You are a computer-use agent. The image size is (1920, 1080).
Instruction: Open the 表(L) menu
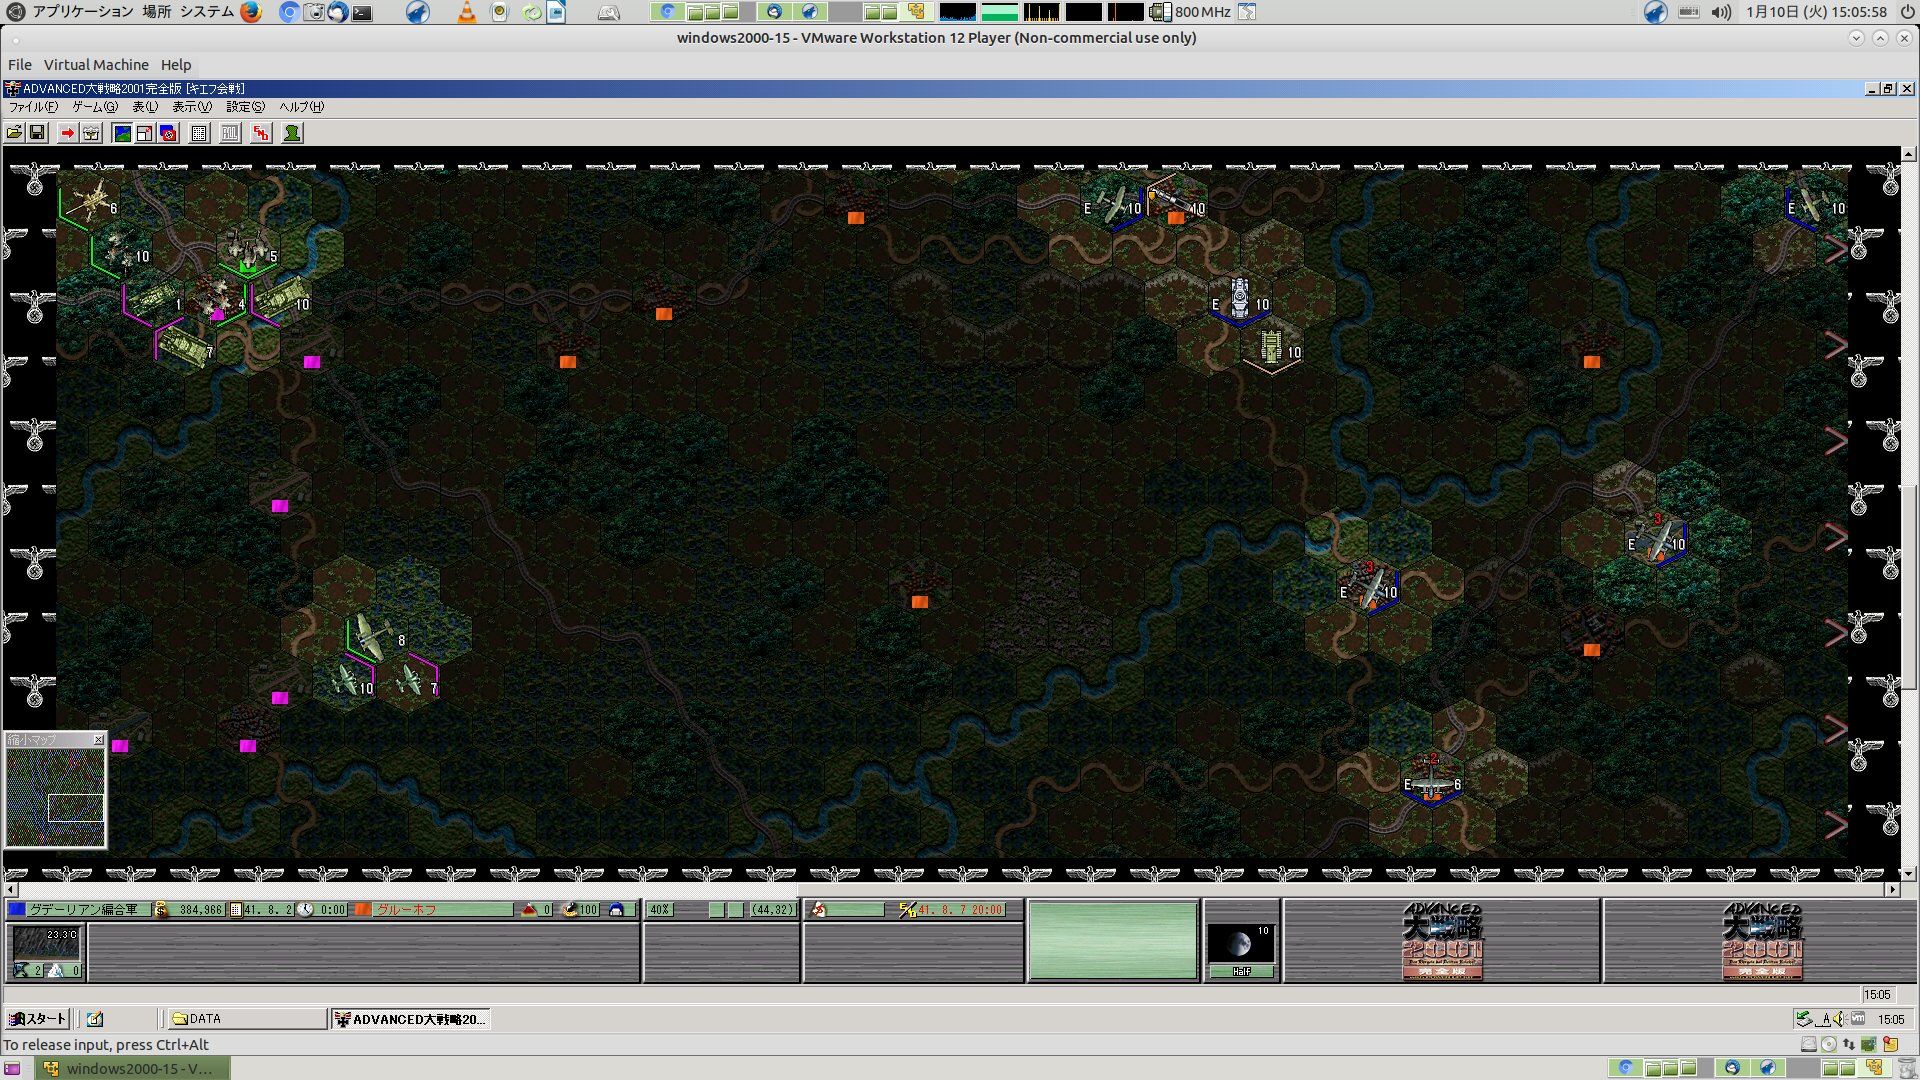pos(145,107)
